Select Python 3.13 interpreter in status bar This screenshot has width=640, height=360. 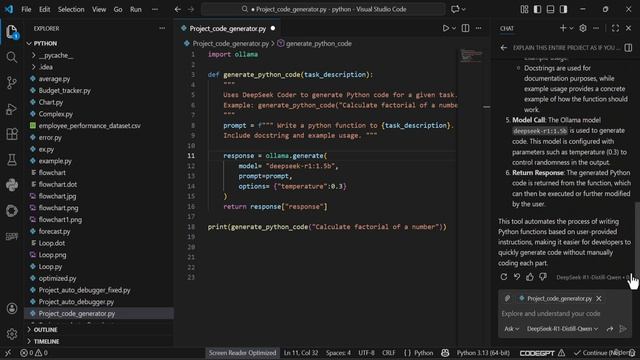[483, 353]
